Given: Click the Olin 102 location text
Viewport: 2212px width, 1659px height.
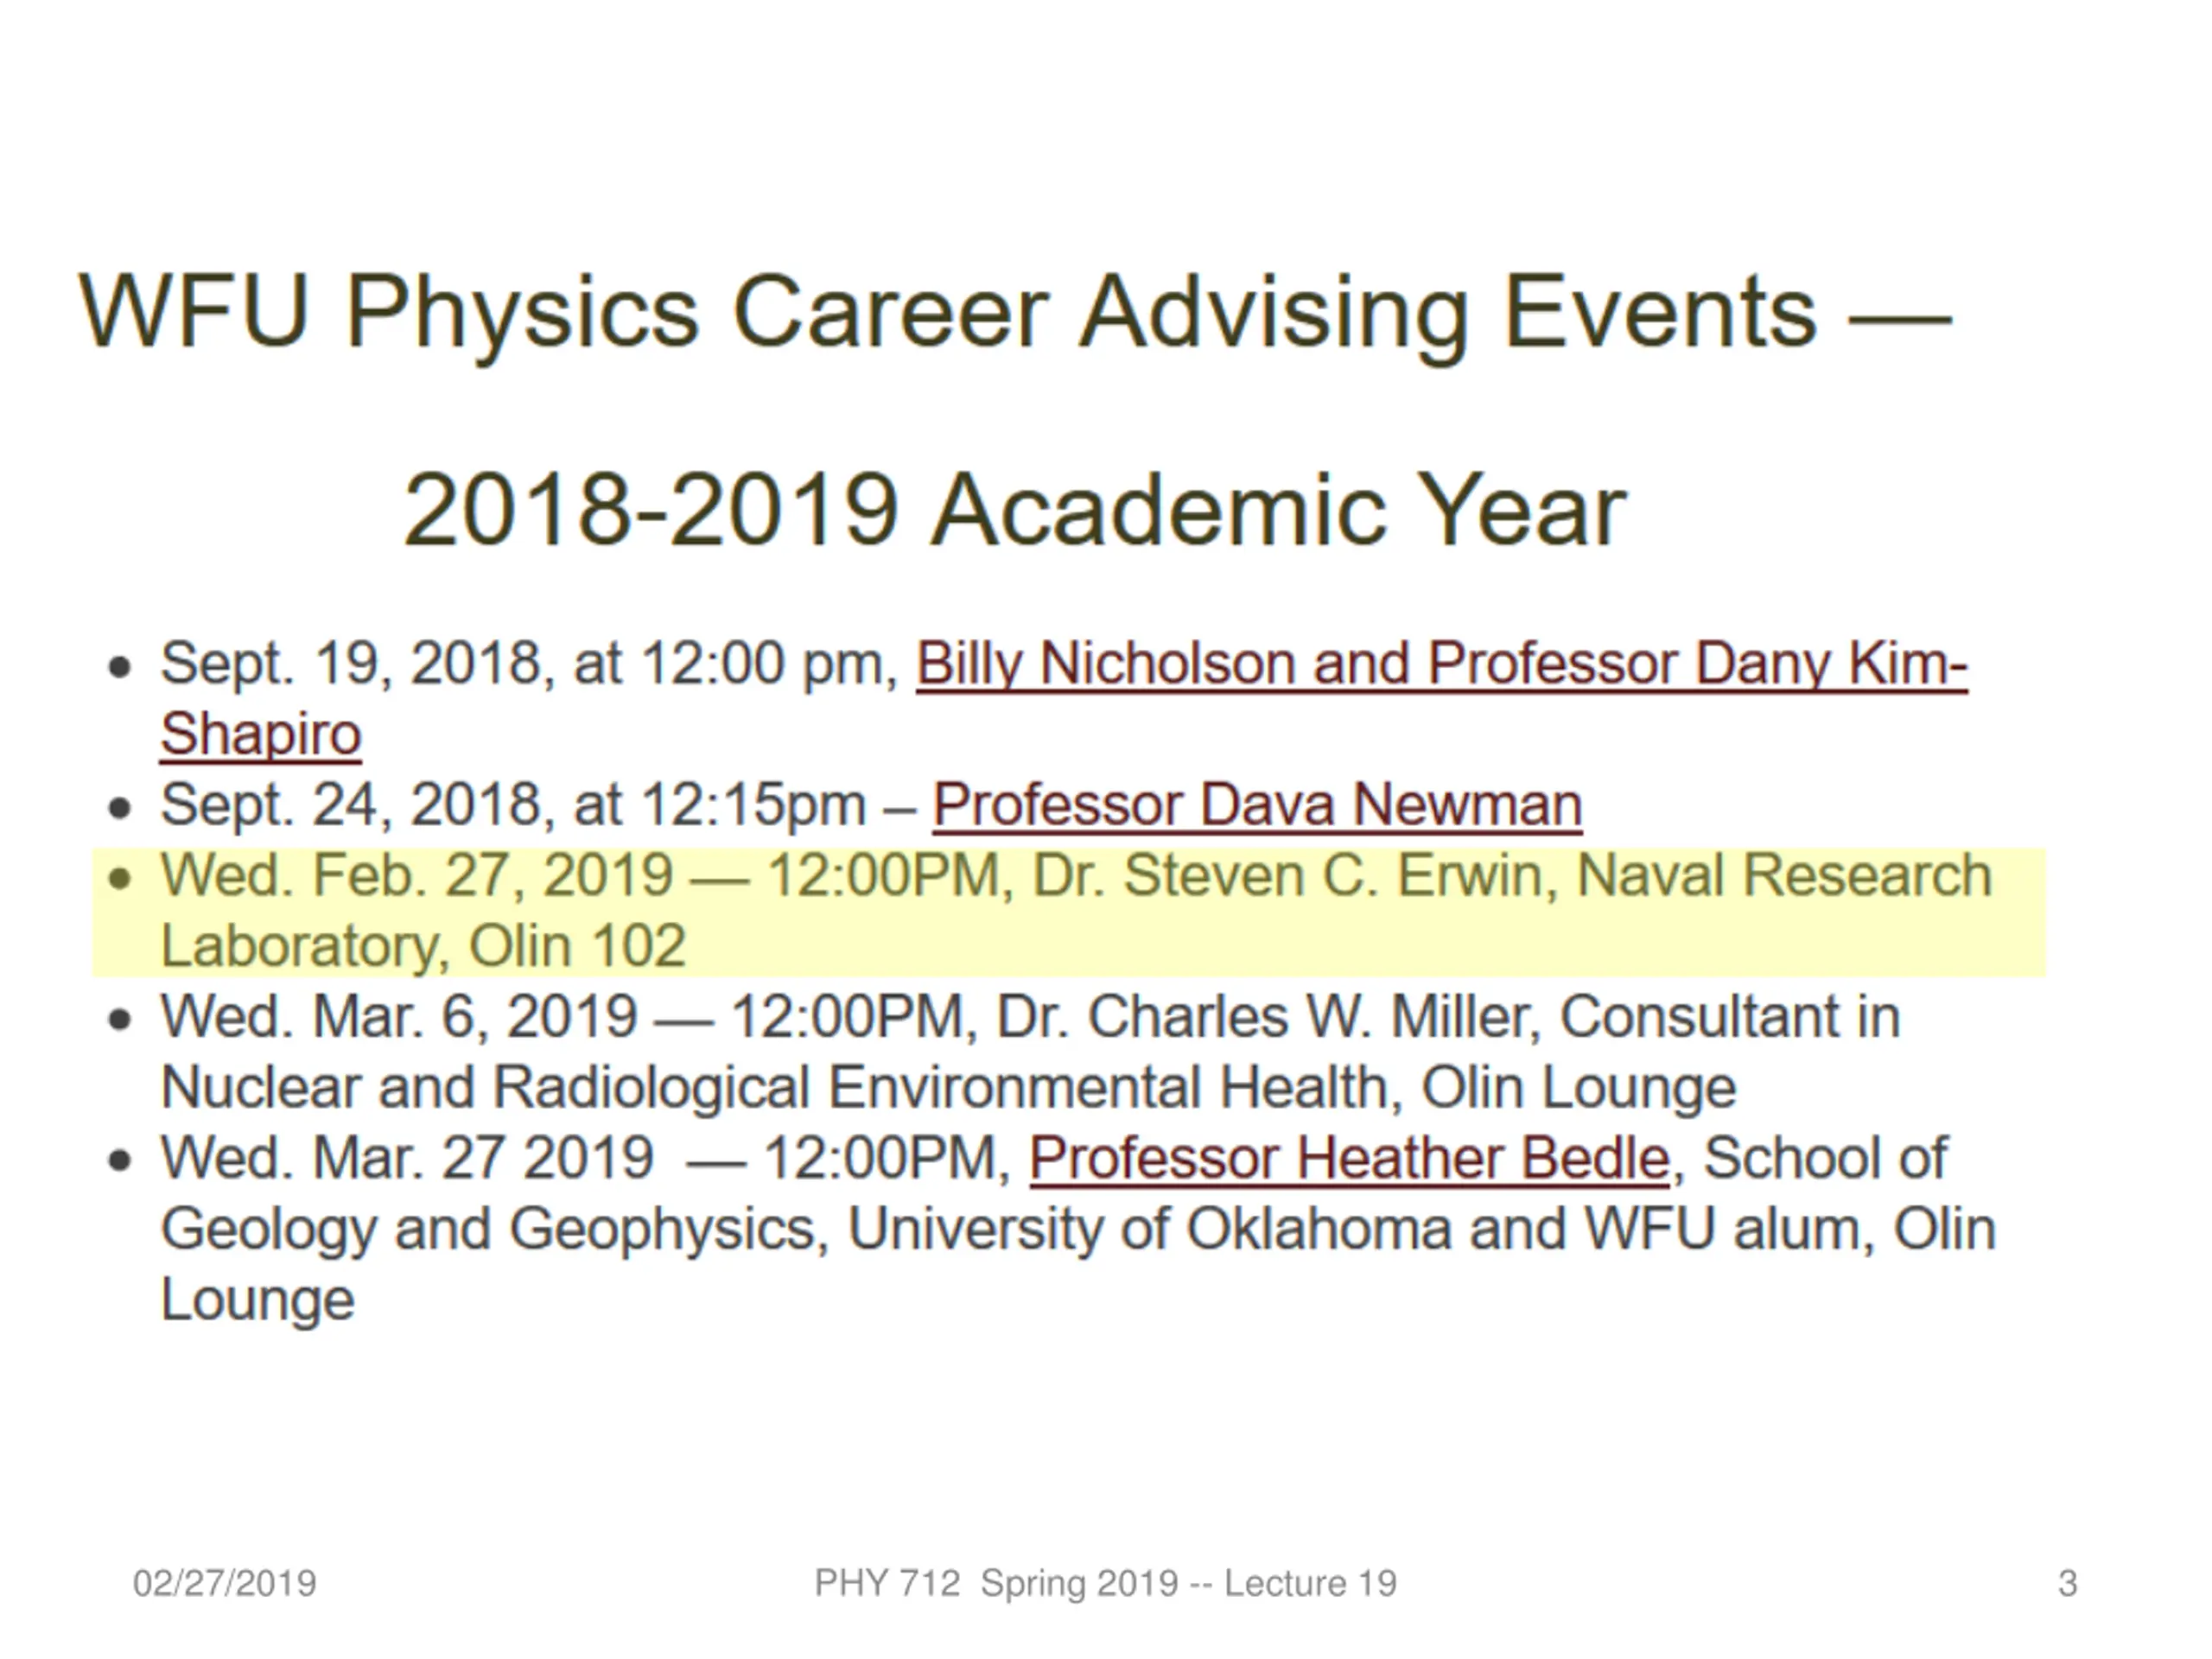Looking at the screenshot, I should click(x=577, y=946).
